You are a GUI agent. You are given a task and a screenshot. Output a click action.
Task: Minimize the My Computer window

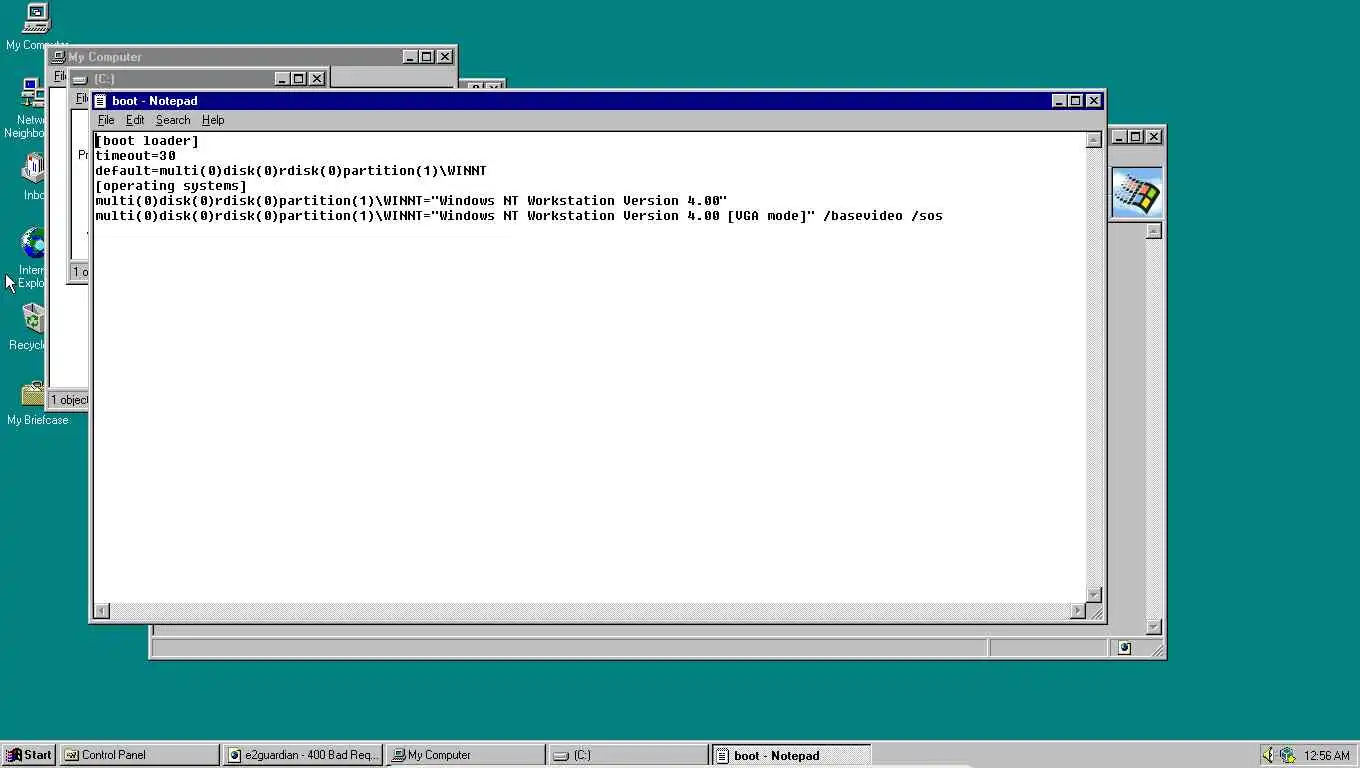tap(410, 57)
